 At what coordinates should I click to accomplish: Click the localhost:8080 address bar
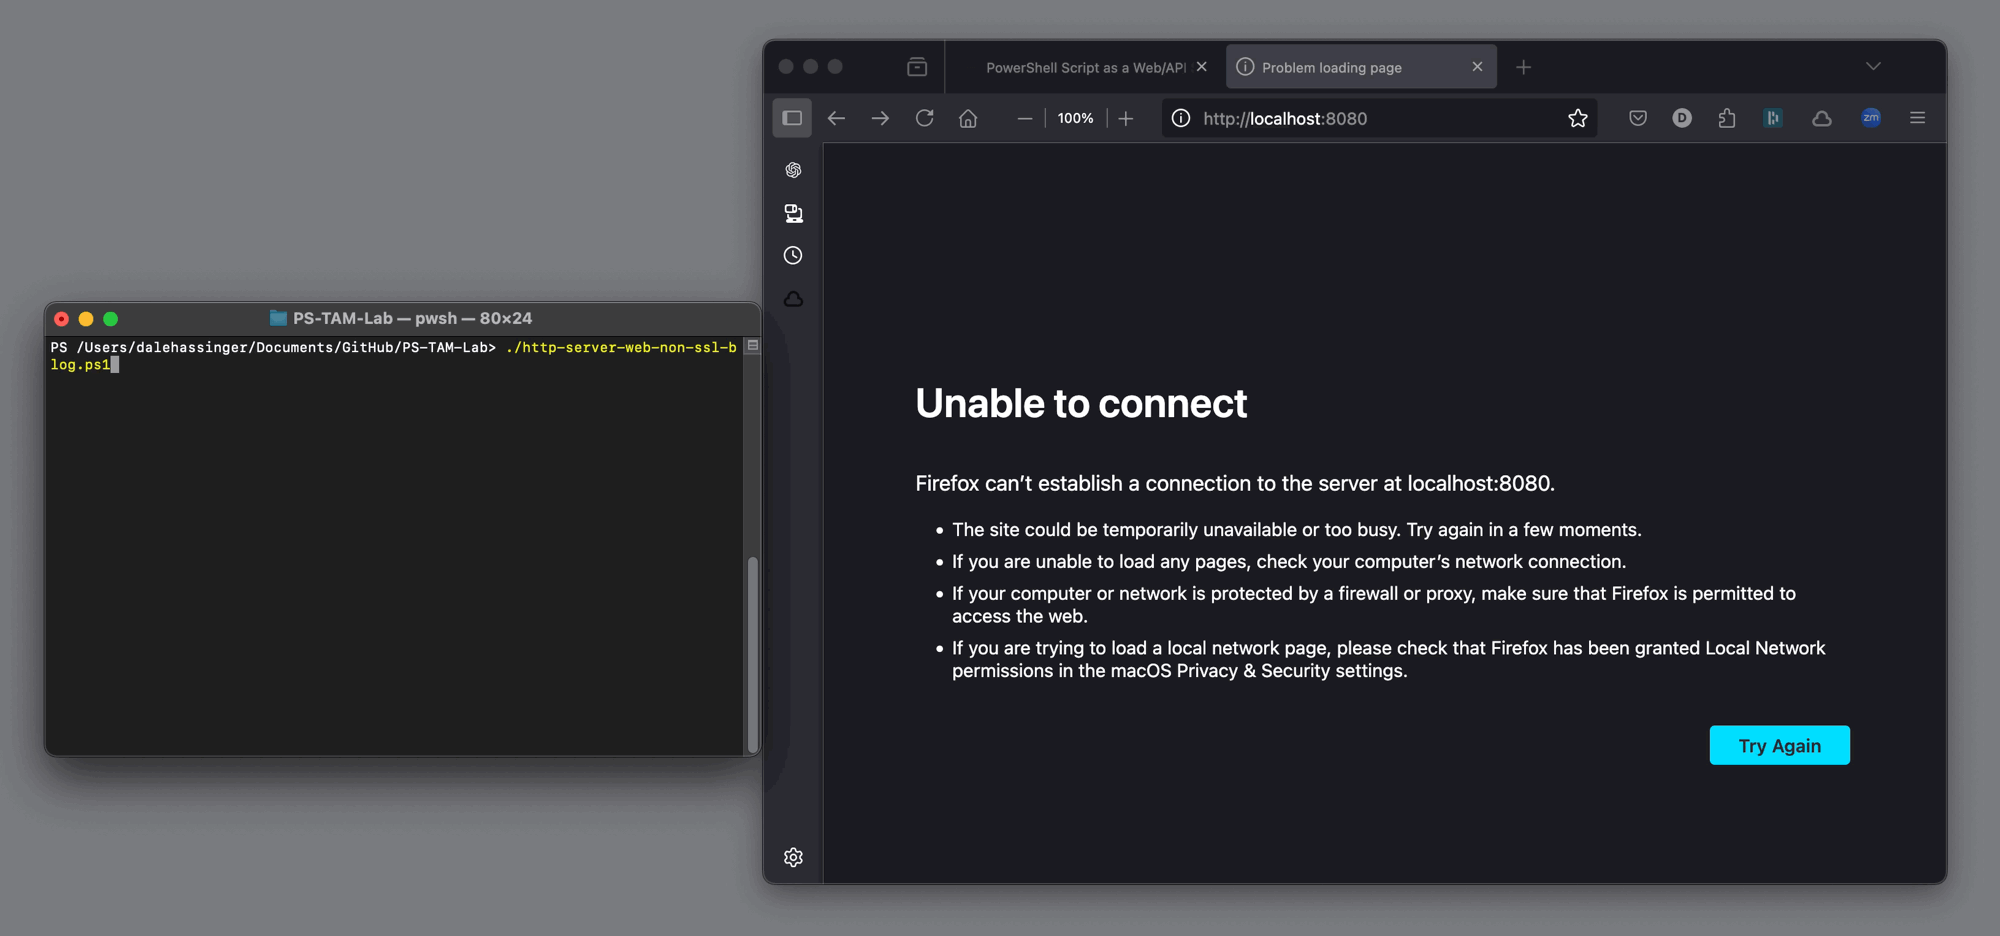point(1370,118)
